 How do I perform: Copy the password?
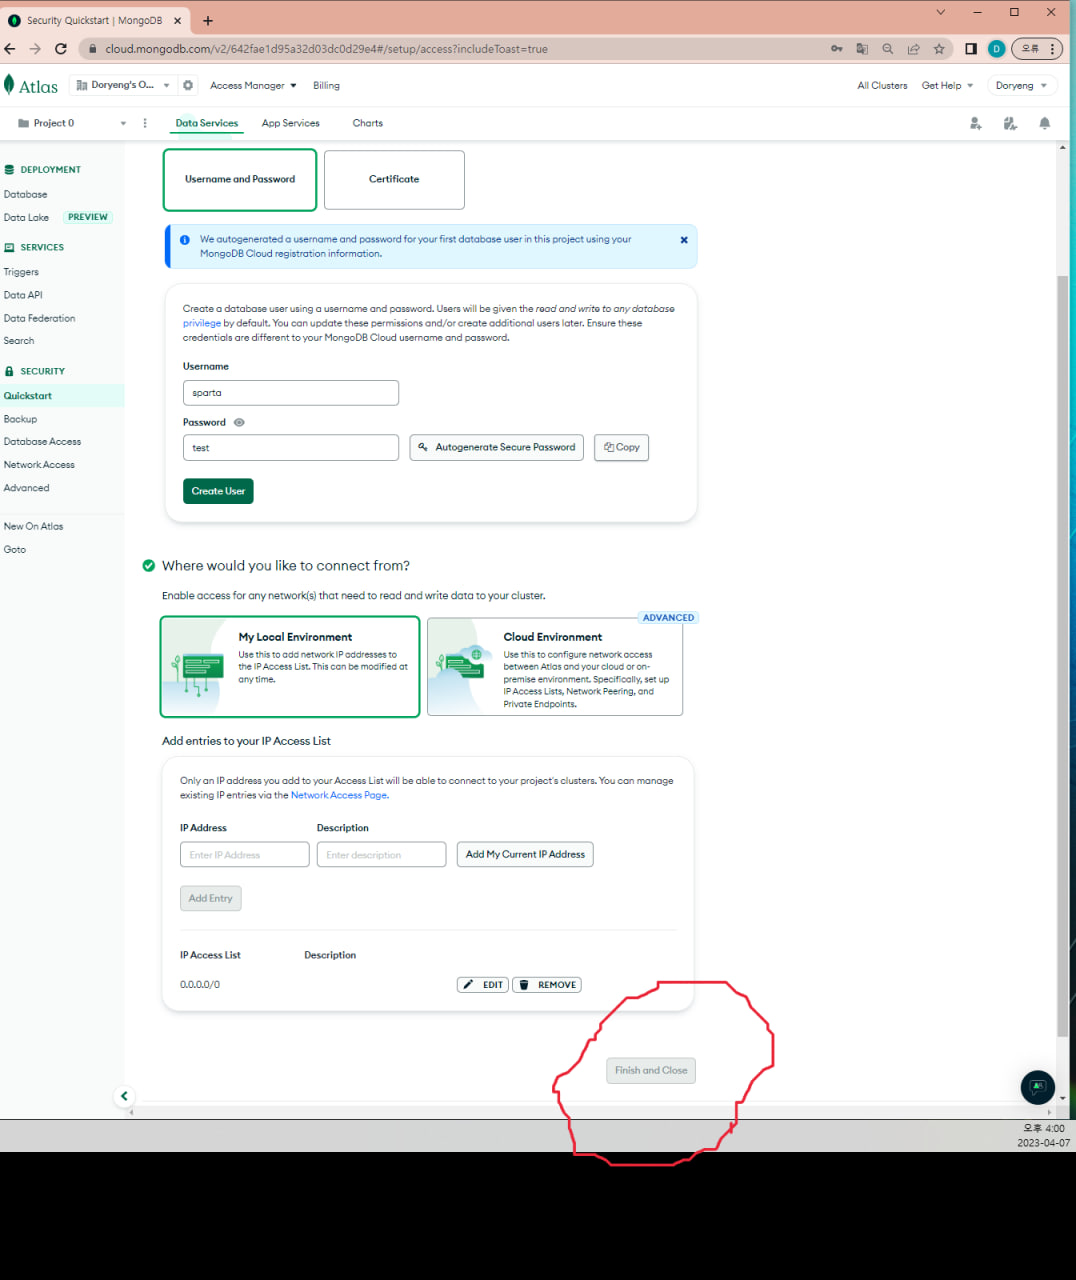[621, 447]
